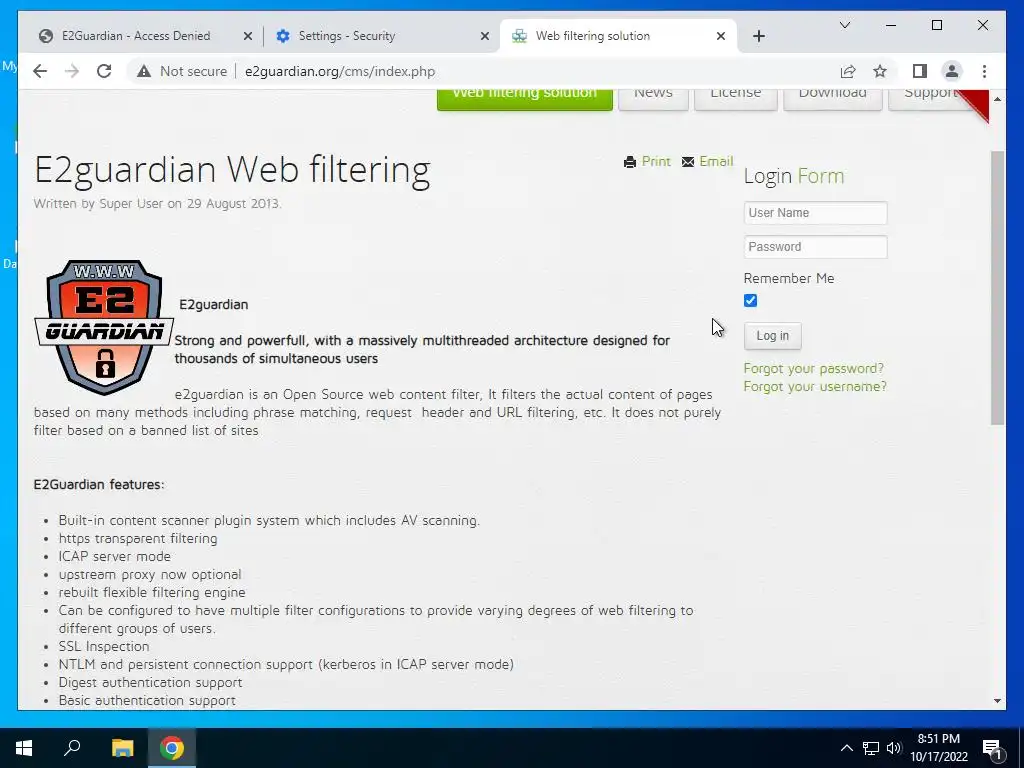Close the E2Guardian - Access Denied tab
This screenshot has width=1024, height=768.
248,36
